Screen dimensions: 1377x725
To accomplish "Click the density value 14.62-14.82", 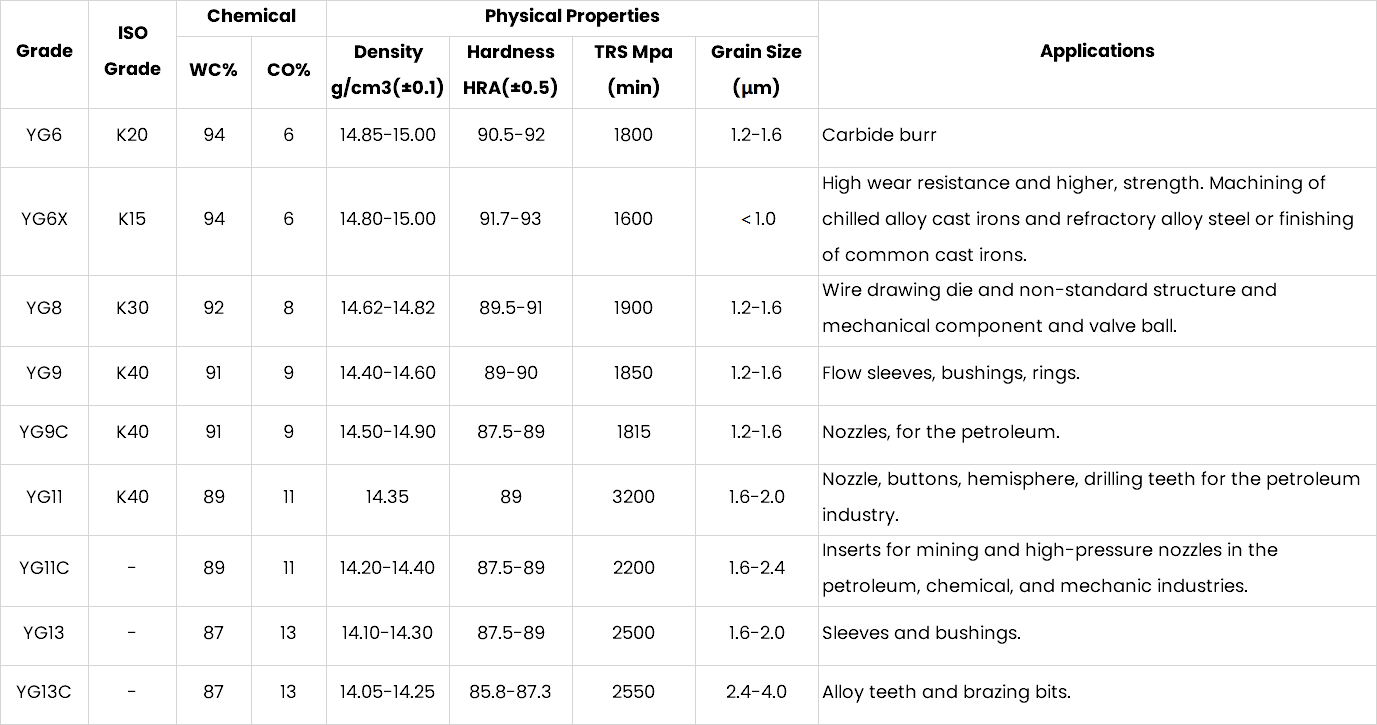I will [x=387, y=308].
